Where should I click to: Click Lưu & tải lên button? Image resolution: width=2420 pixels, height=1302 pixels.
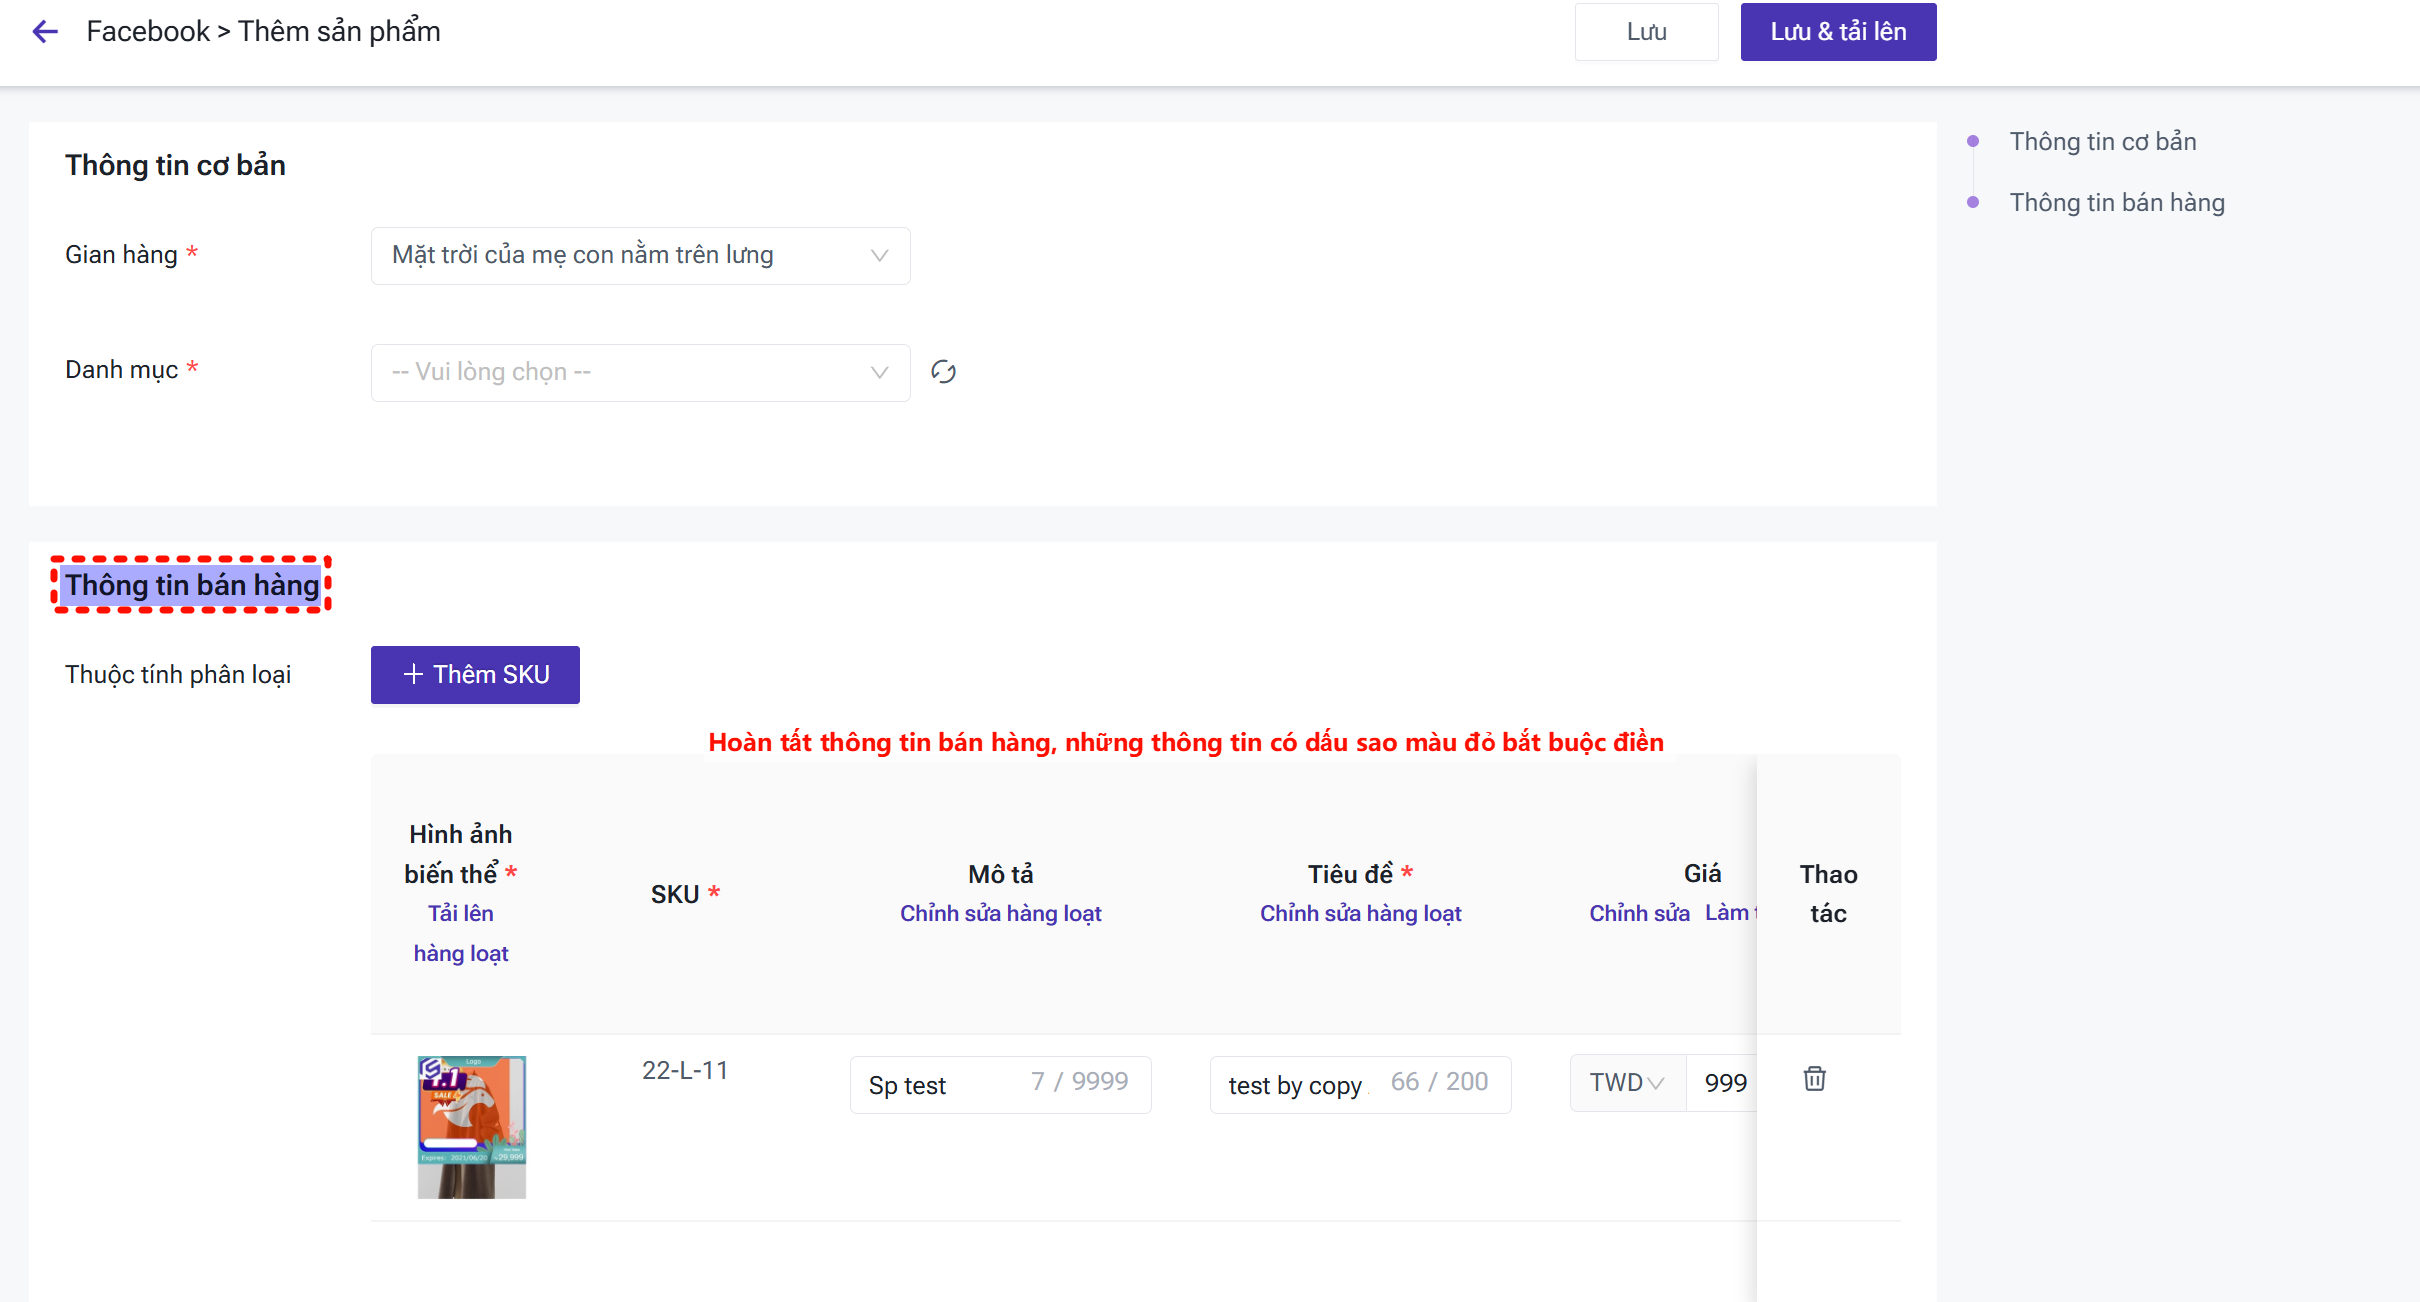(1837, 32)
